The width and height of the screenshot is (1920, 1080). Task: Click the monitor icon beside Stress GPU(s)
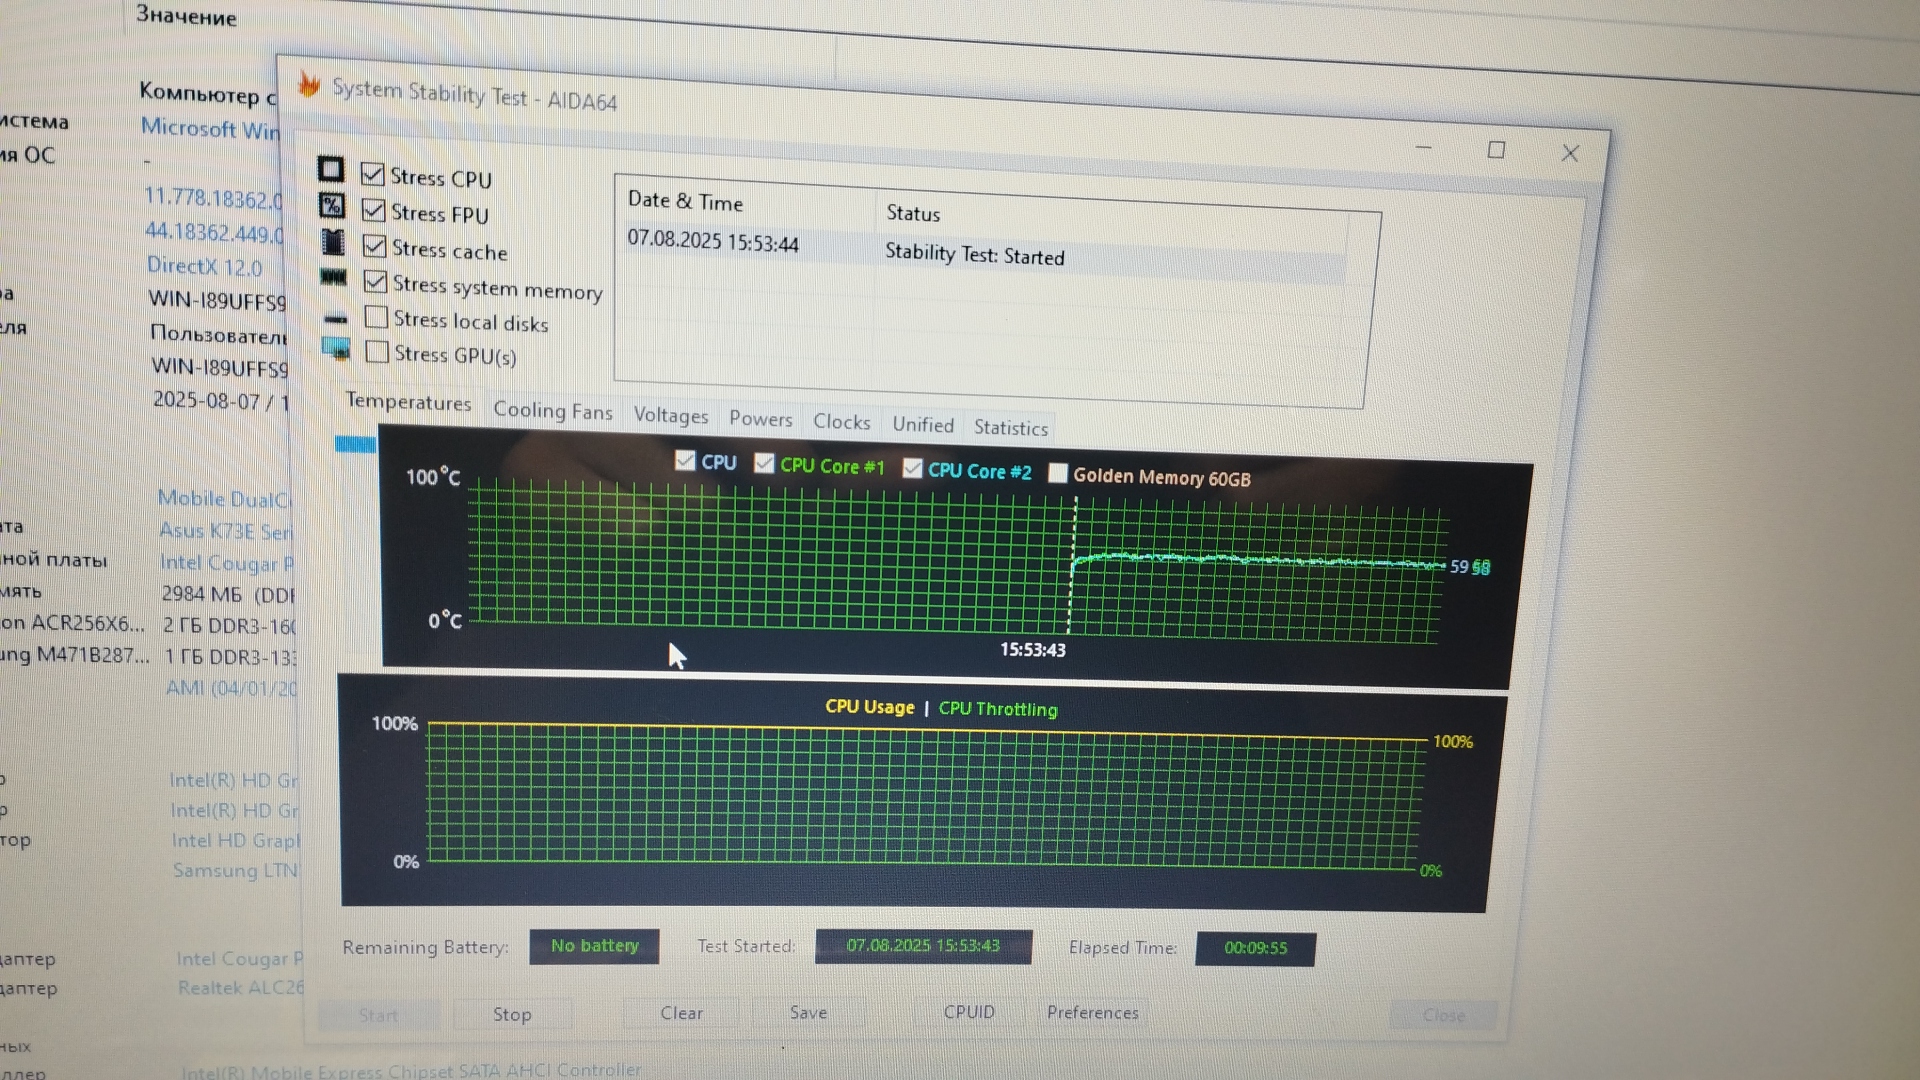coord(336,349)
